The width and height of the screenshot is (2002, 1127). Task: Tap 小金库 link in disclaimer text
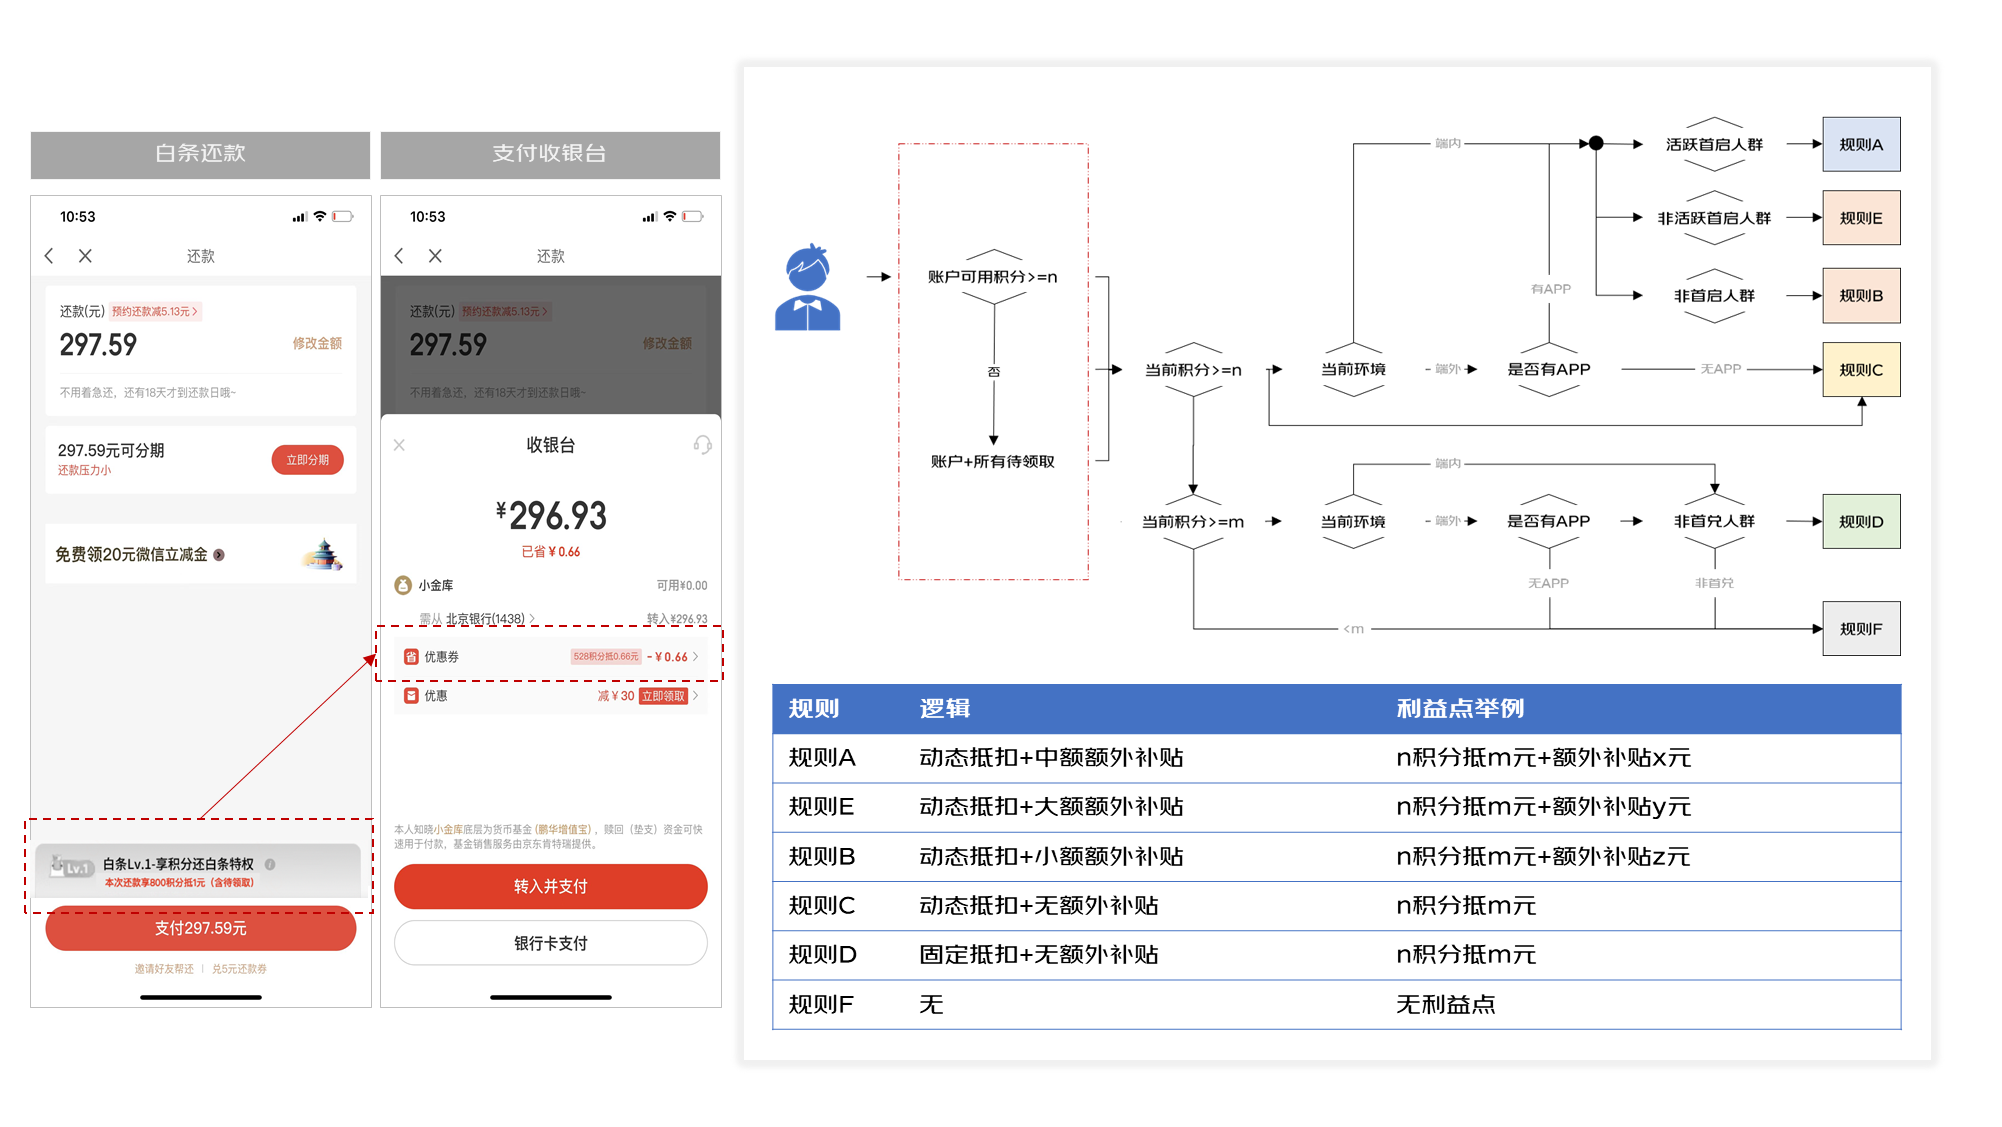(448, 829)
